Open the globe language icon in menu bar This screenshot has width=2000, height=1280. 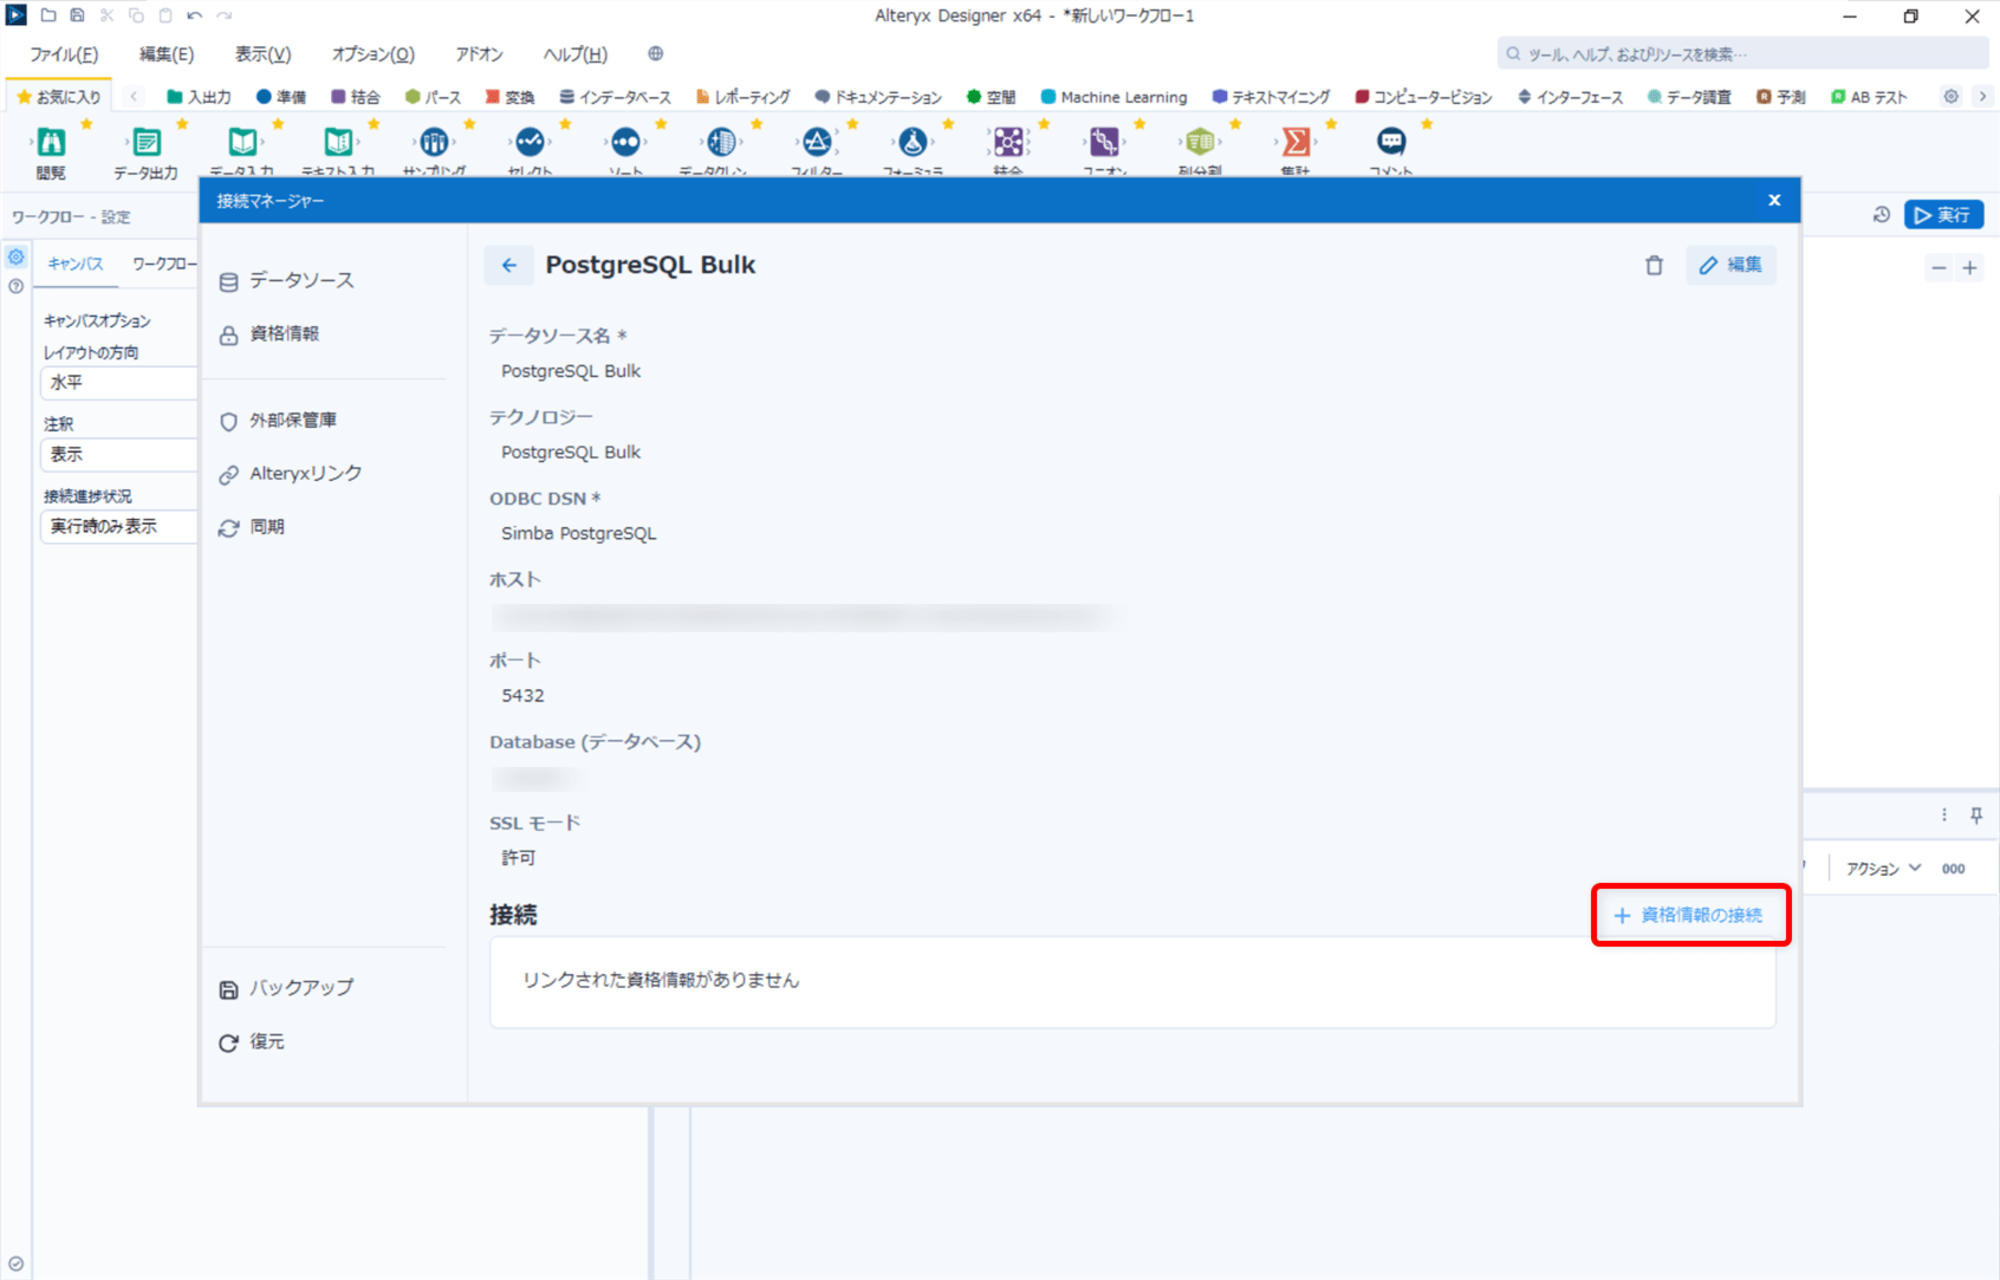[655, 54]
